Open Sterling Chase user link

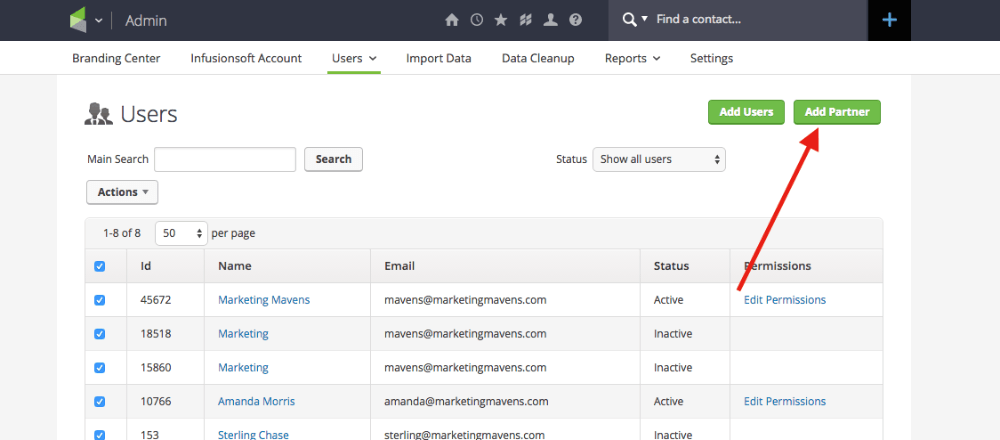tap(254, 435)
